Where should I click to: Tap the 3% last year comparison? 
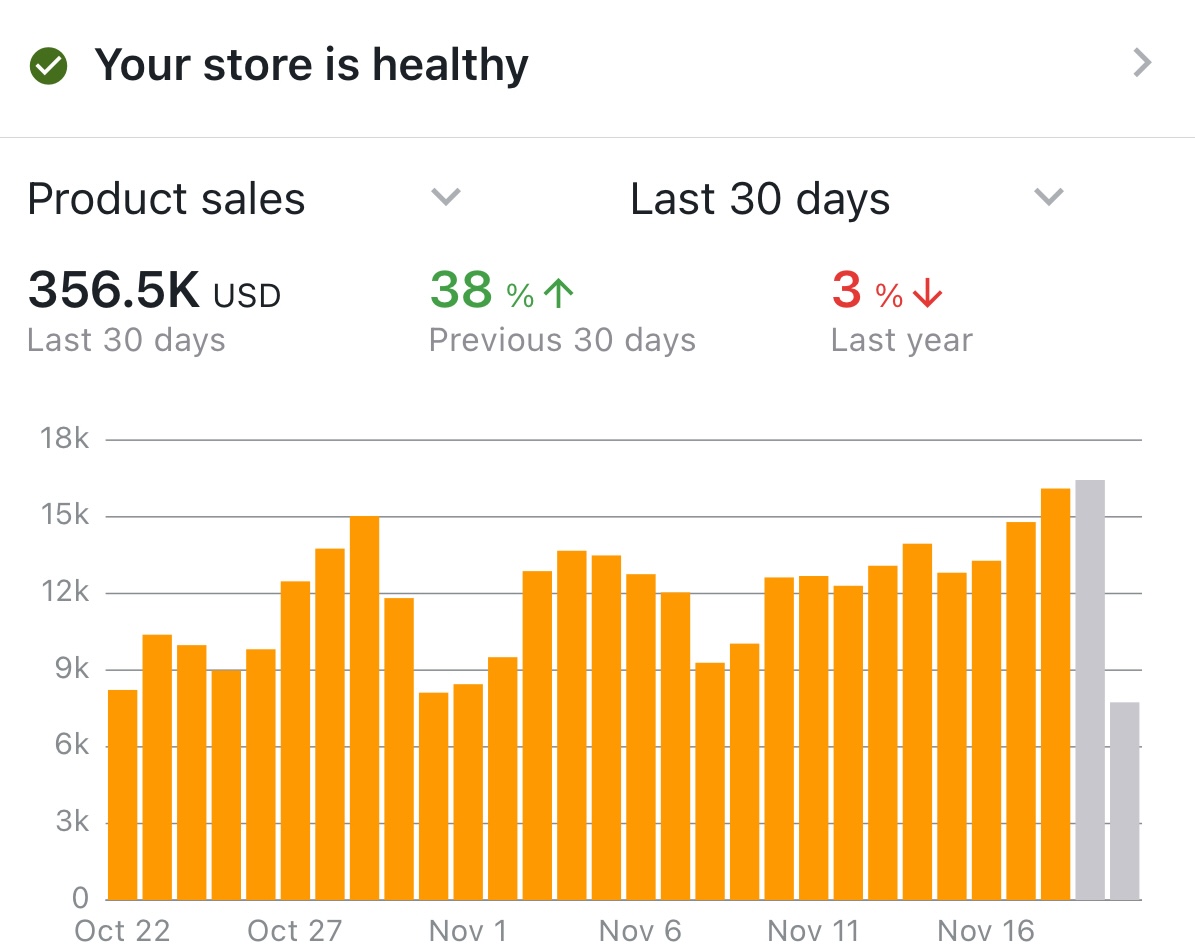coord(848,292)
